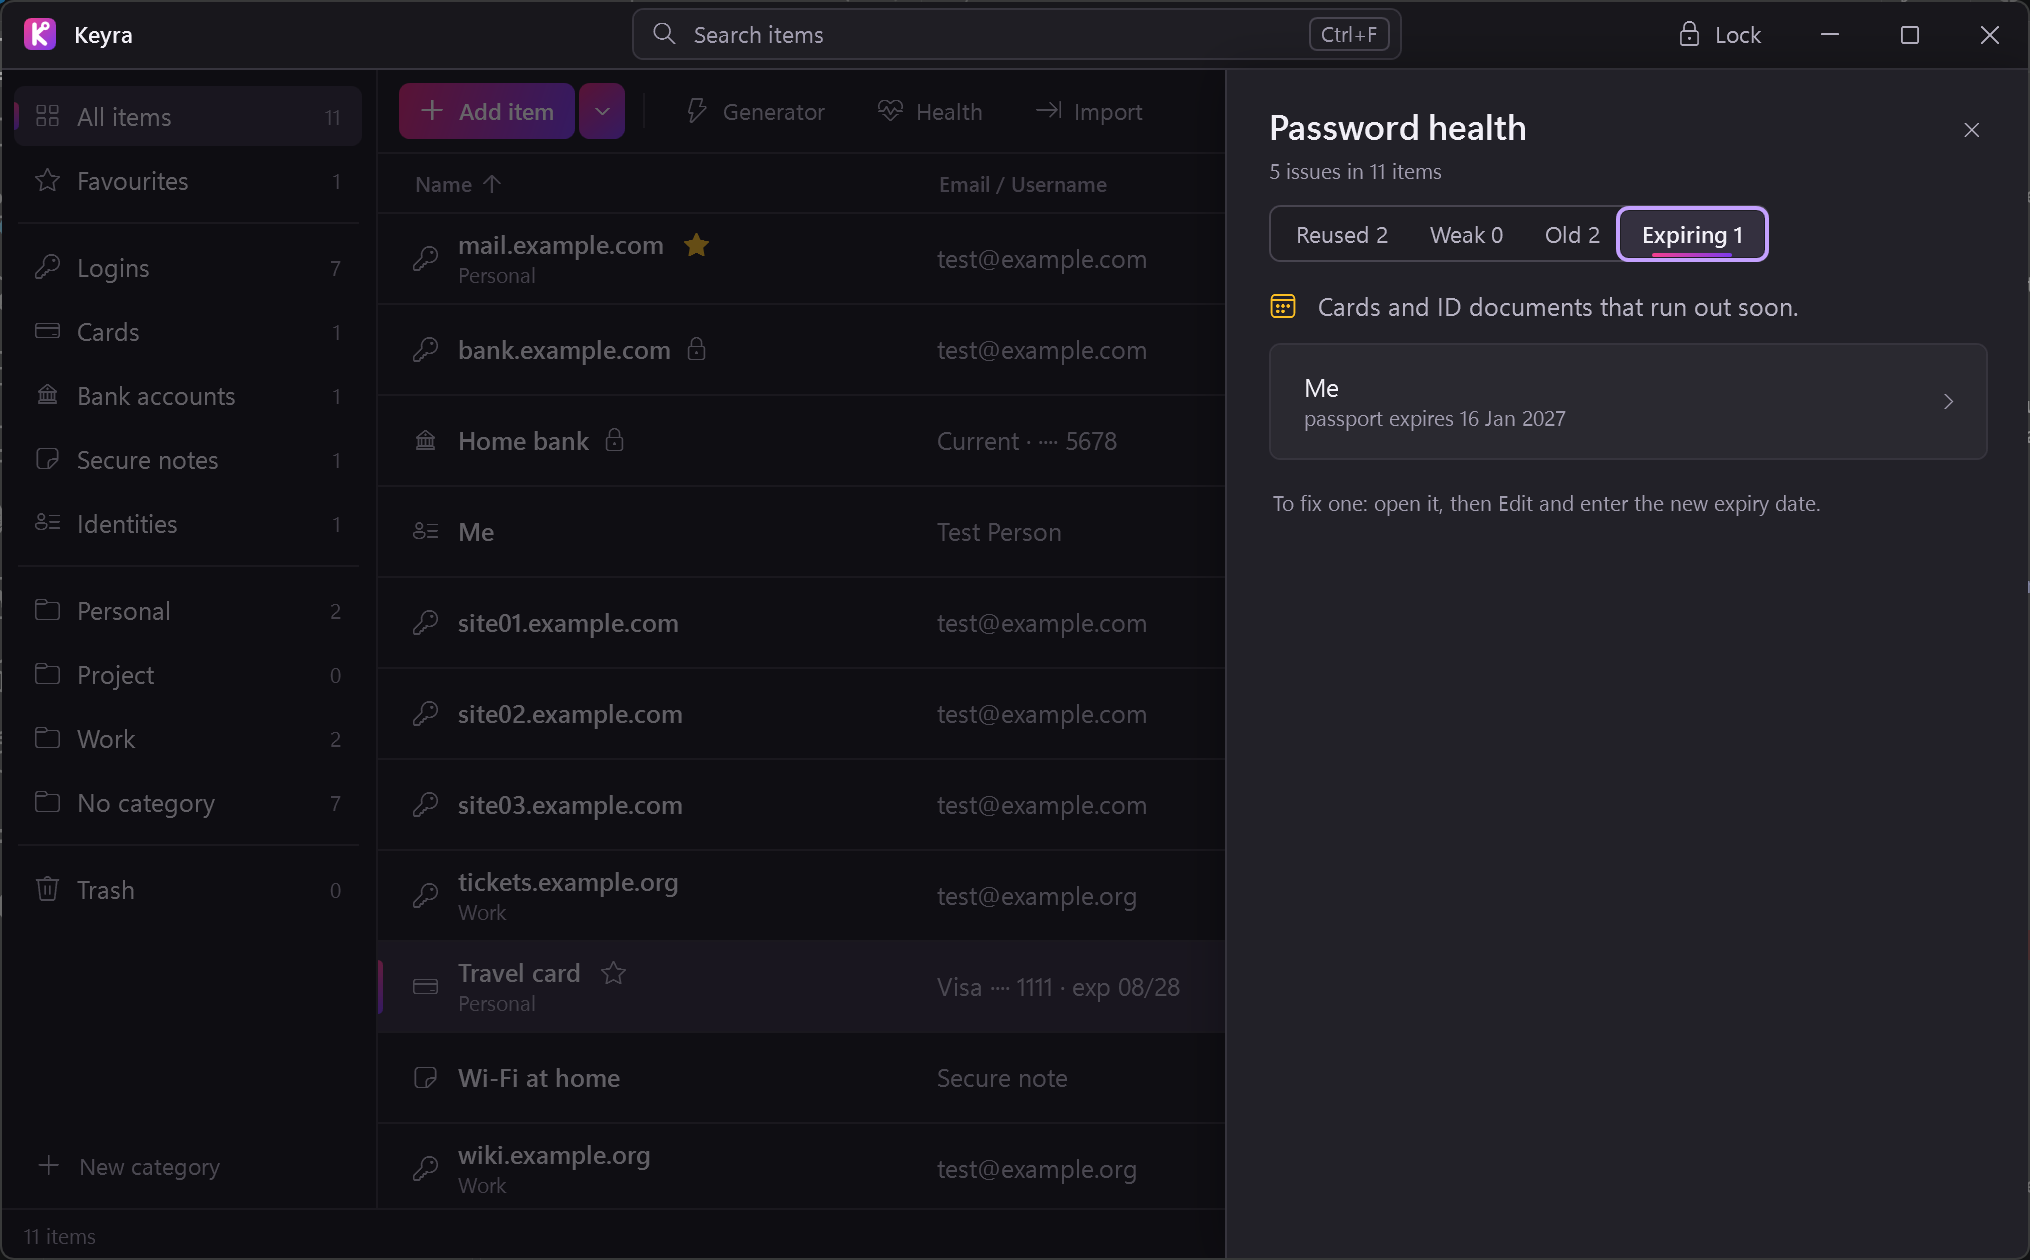2030x1260 pixels.
Task: Close the Password health panel
Action: [x=1971, y=130]
